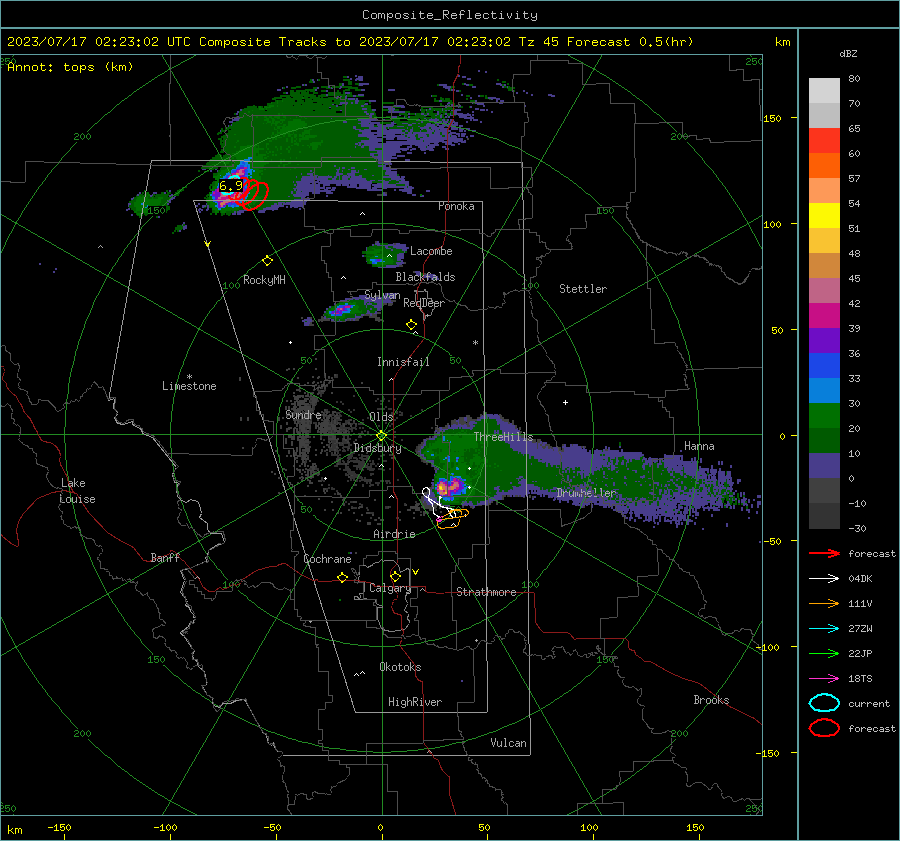Click the Drumheller city label
The width and height of the screenshot is (900, 841).
click(586, 493)
